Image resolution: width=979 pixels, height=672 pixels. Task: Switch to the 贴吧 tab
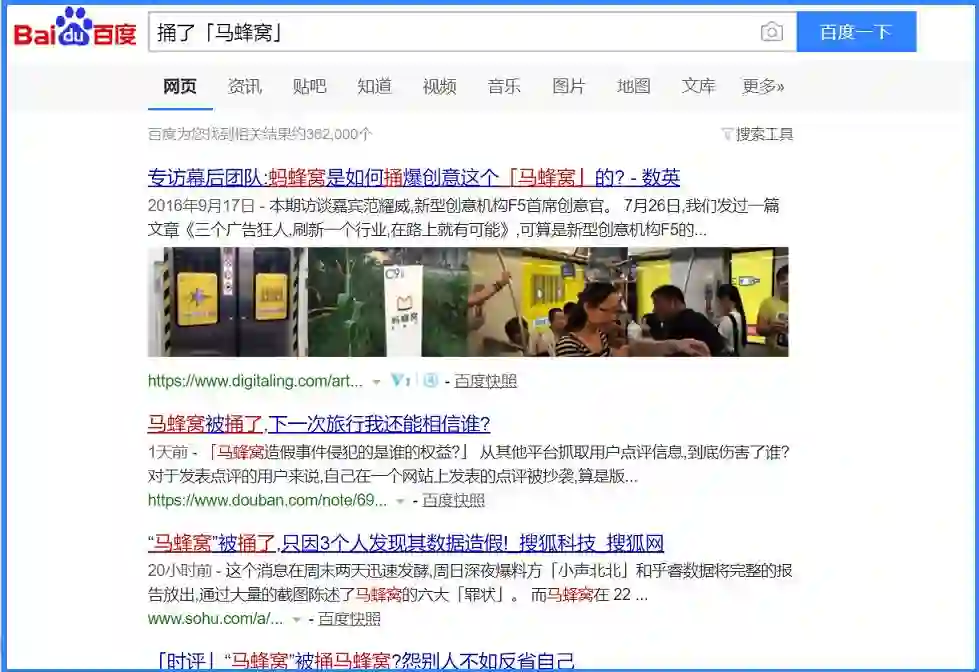pos(310,86)
